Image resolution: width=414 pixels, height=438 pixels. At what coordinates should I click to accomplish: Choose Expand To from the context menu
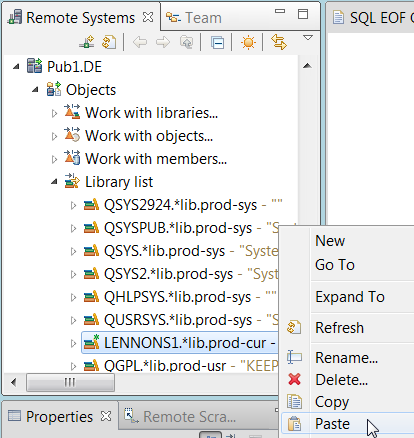click(x=347, y=297)
